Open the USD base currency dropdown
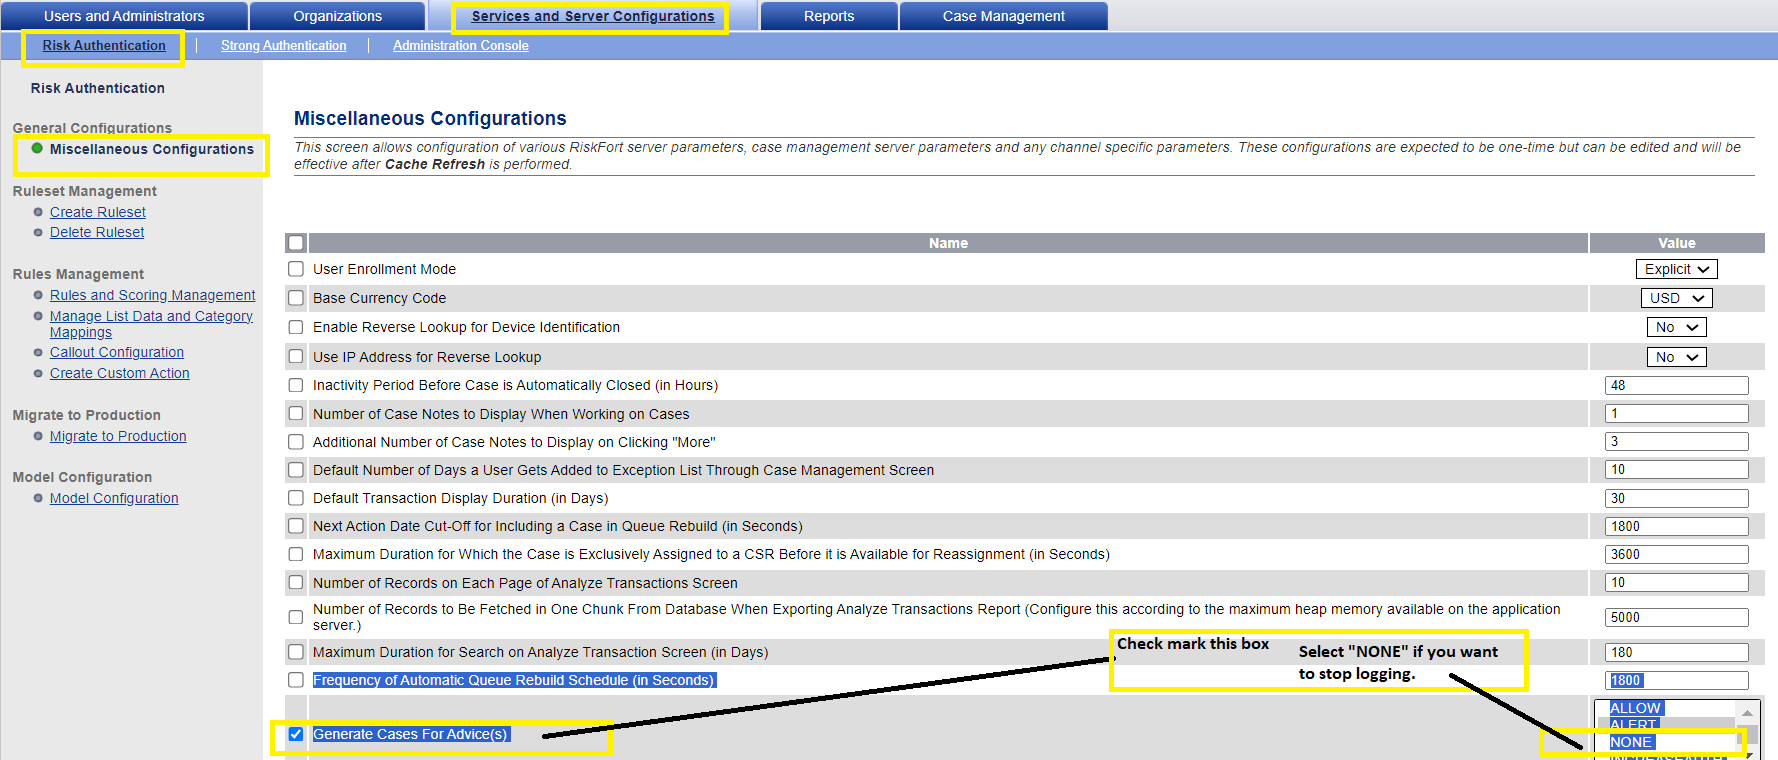The width and height of the screenshot is (1778, 760). pos(1676,298)
